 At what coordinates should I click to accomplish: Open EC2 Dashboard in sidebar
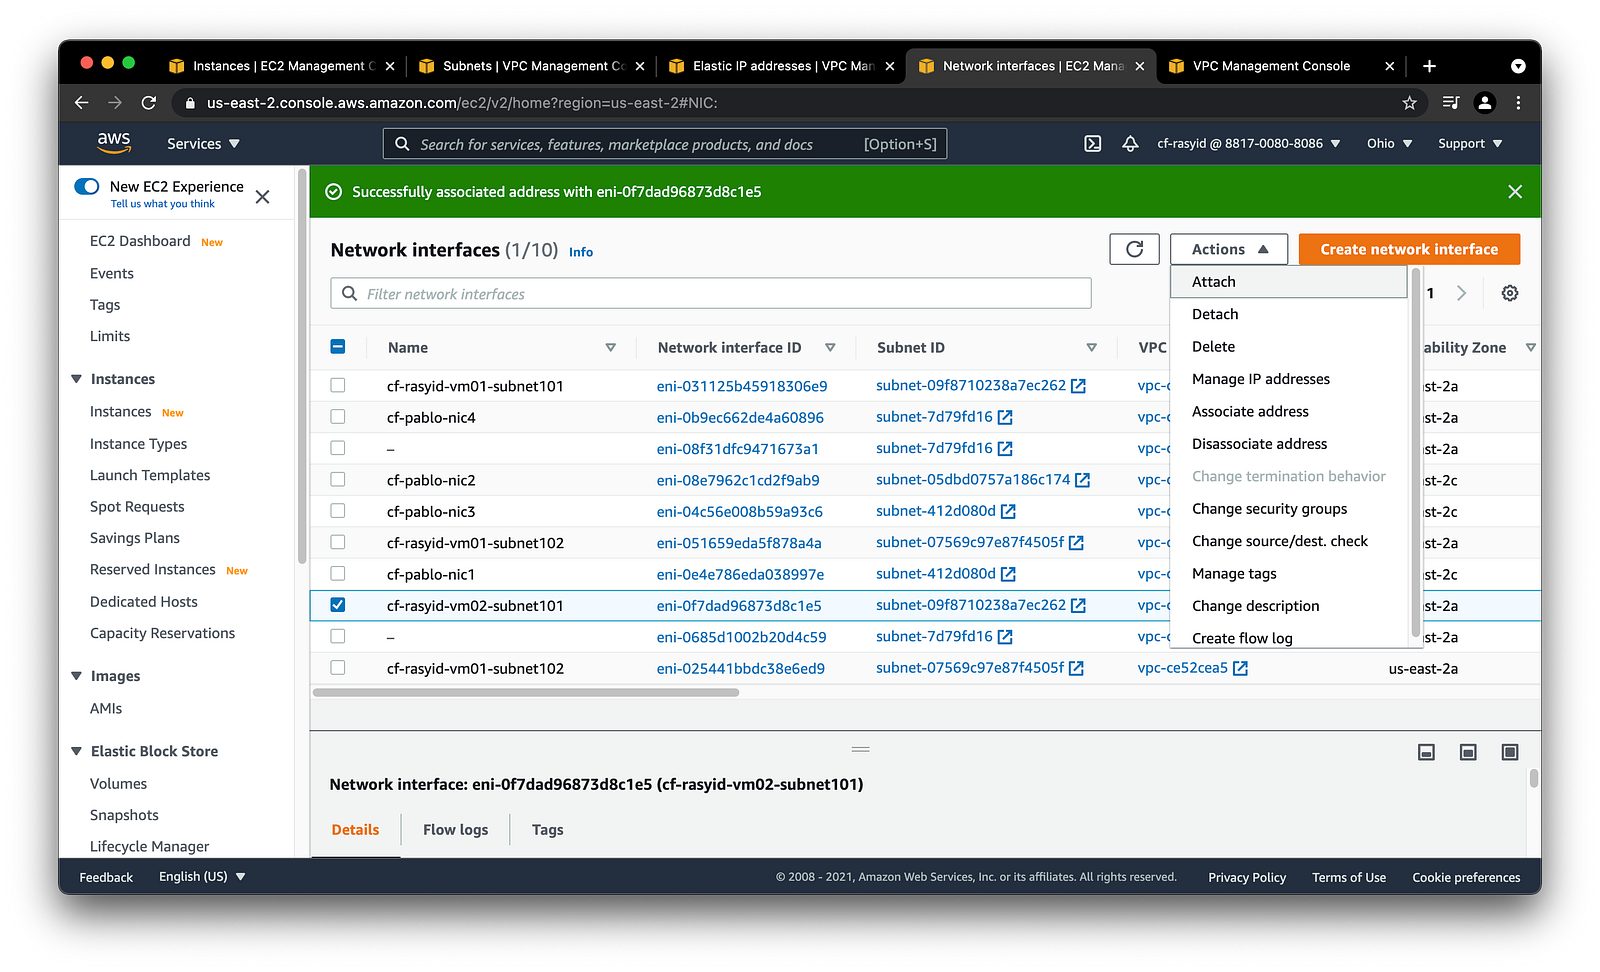point(140,241)
